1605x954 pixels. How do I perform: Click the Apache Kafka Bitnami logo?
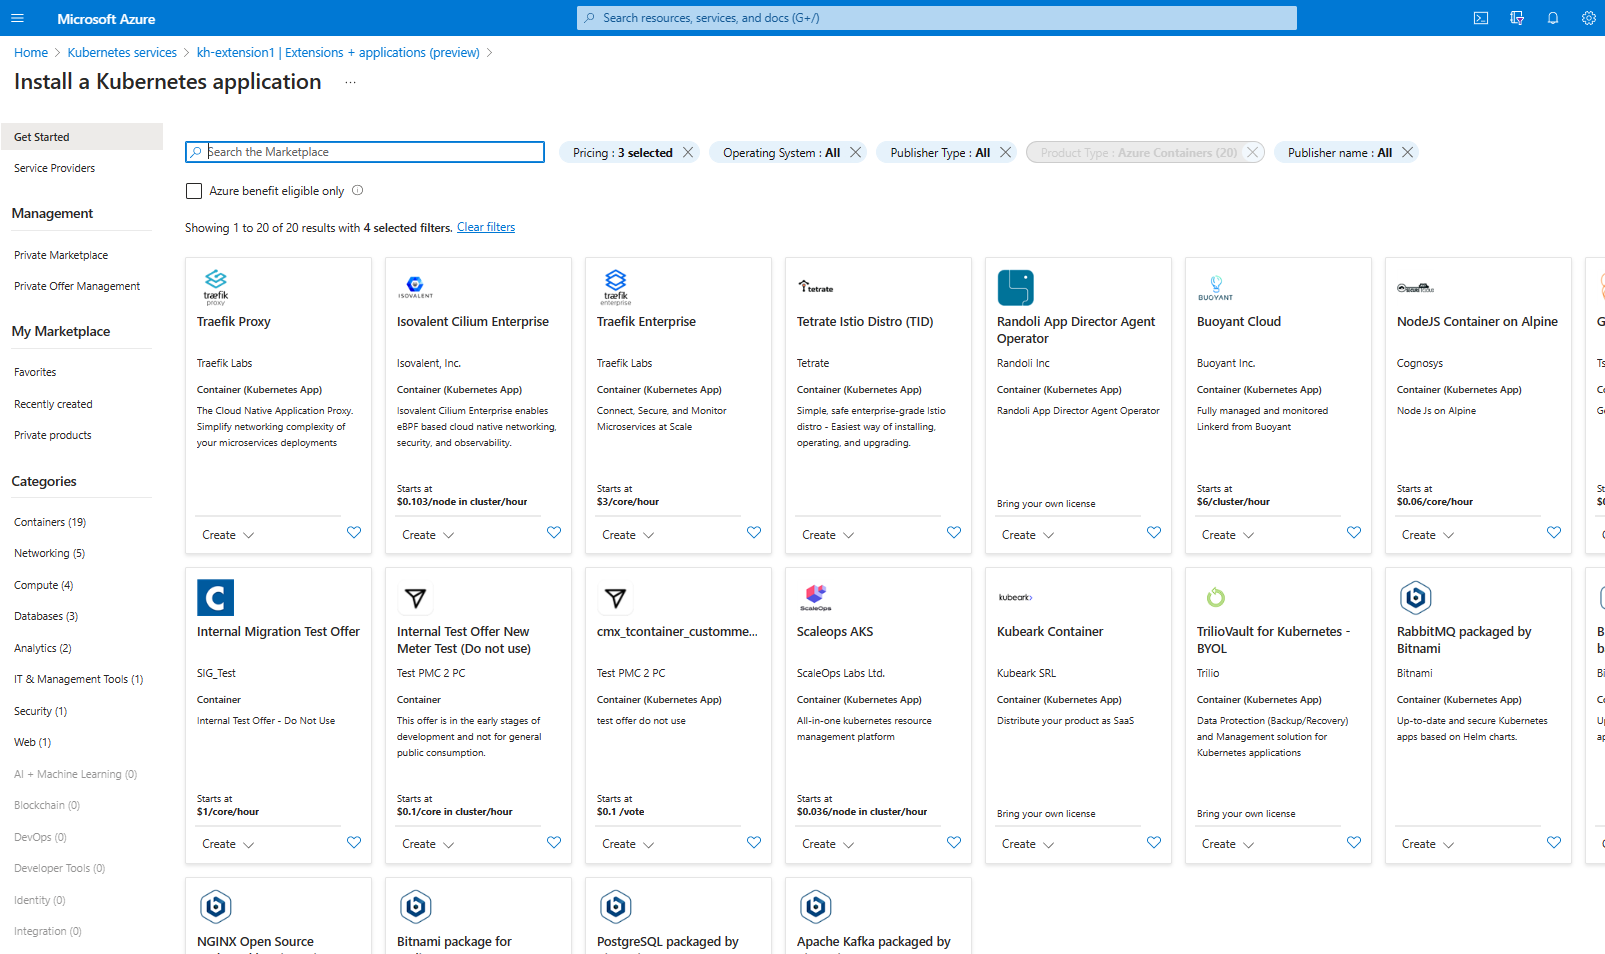pos(816,907)
